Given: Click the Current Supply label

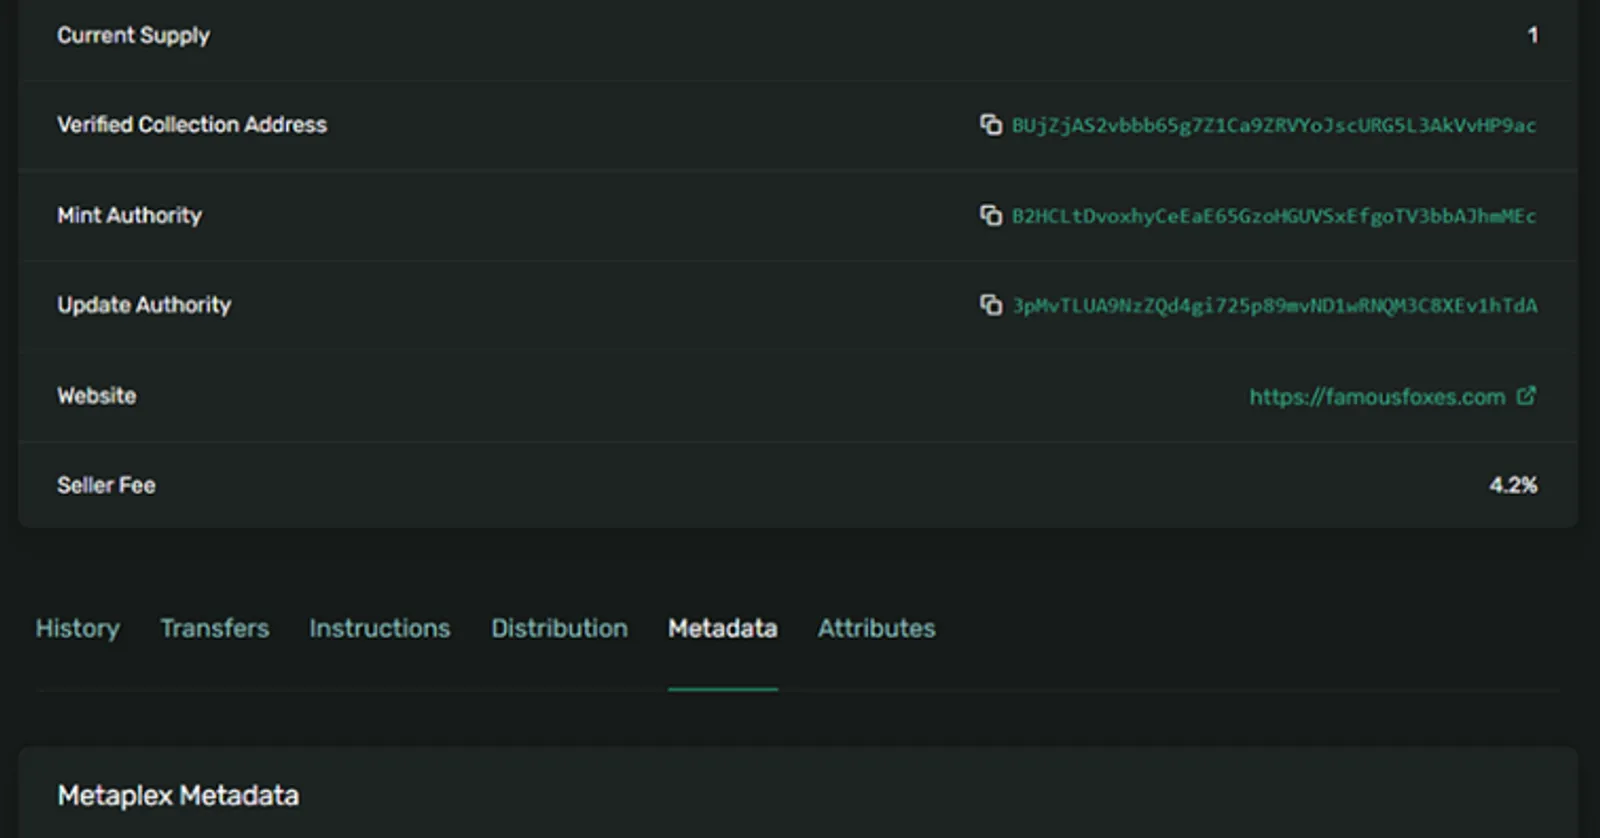Looking at the screenshot, I should click(x=134, y=36).
